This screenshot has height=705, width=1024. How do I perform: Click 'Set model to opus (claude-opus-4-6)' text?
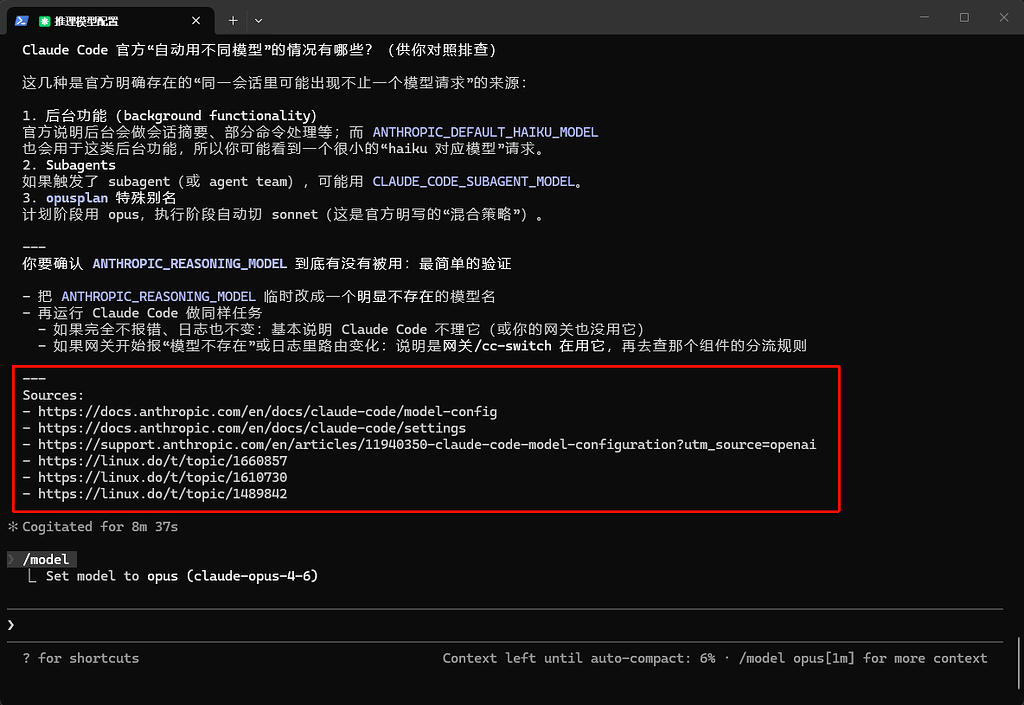point(182,576)
